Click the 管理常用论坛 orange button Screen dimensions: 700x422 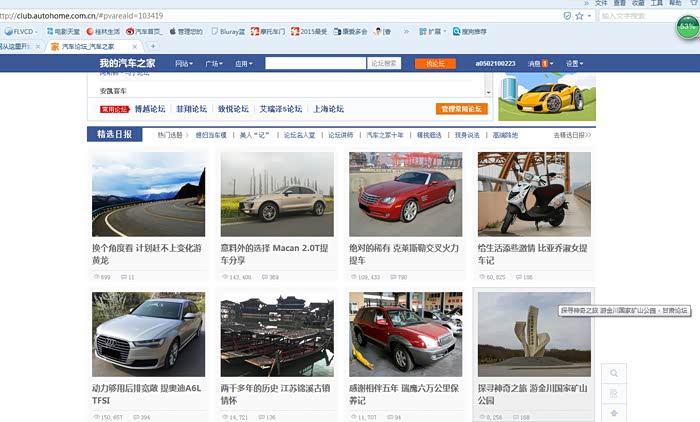coord(461,109)
